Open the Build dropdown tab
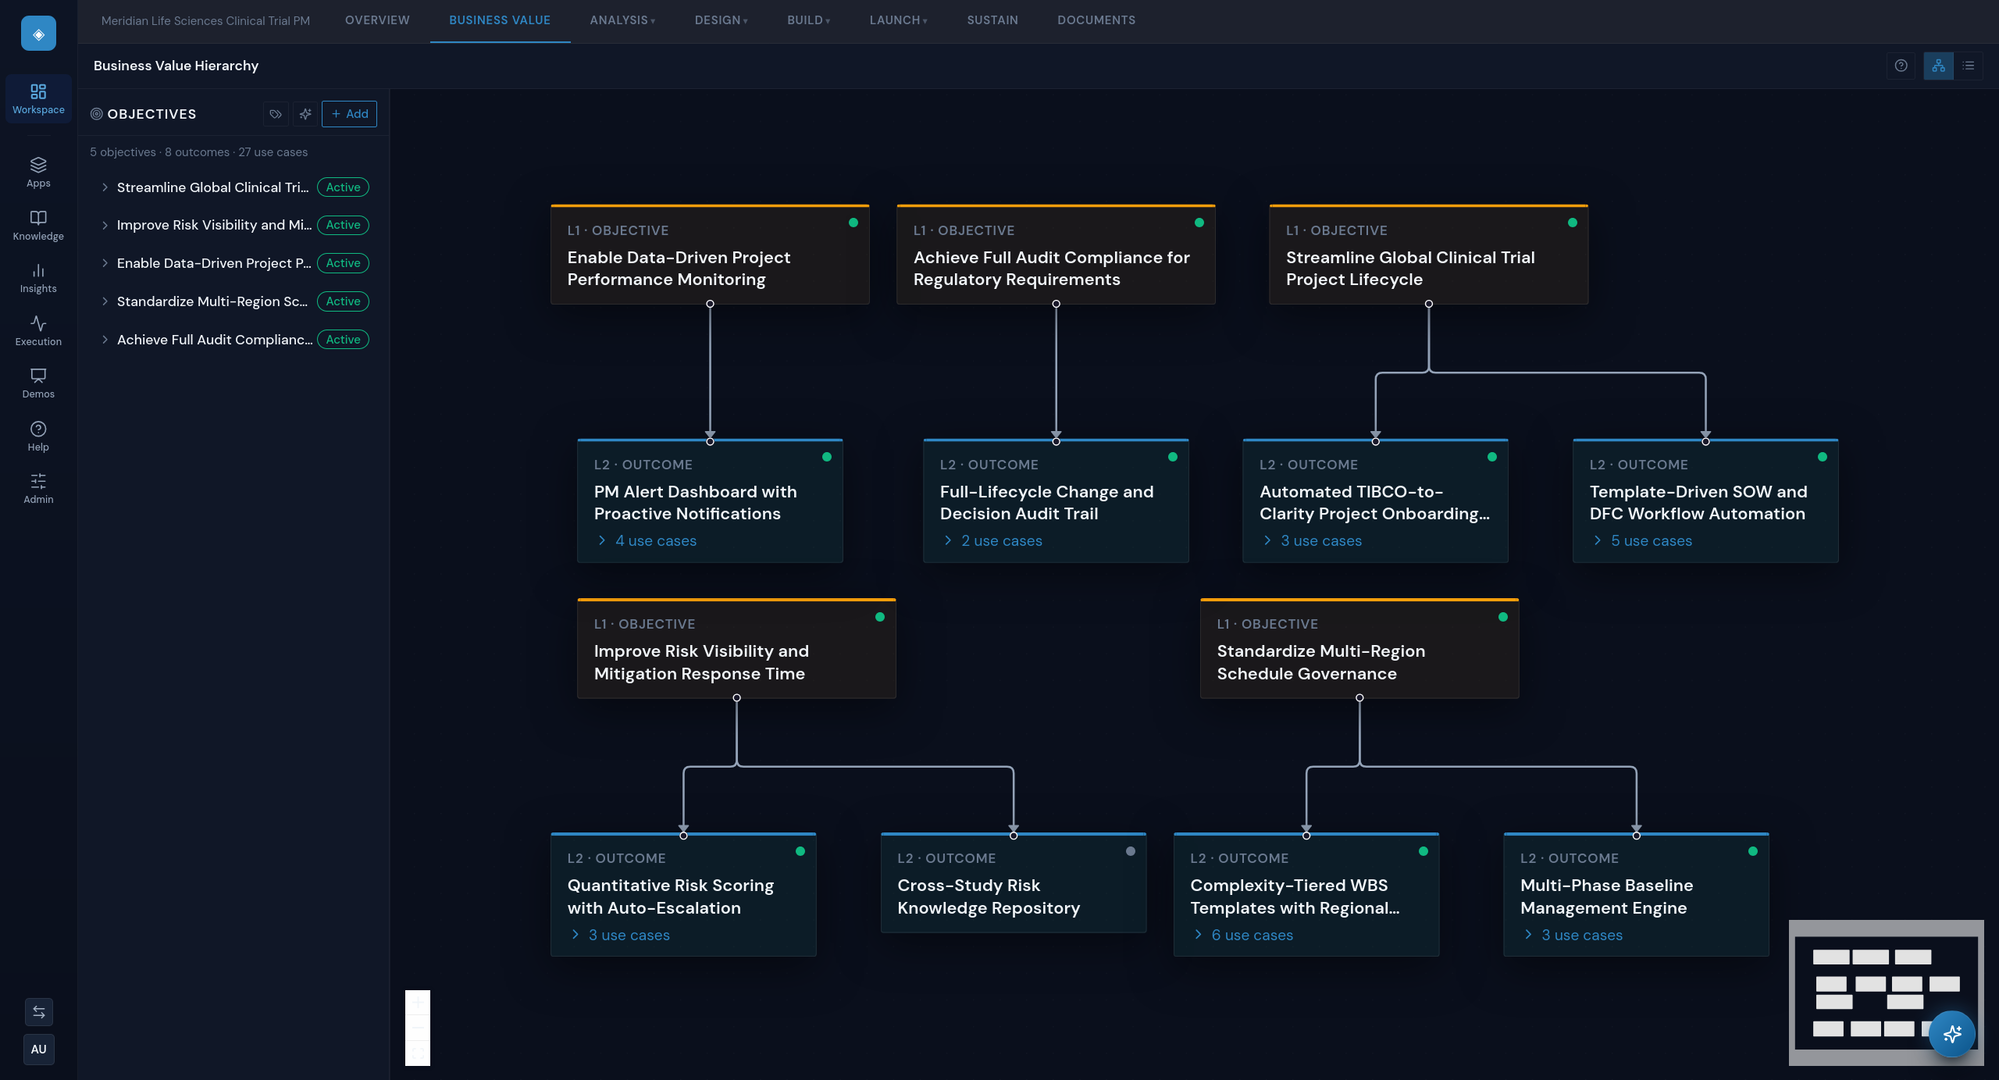The image size is (1999, 1080). point(808,20)
